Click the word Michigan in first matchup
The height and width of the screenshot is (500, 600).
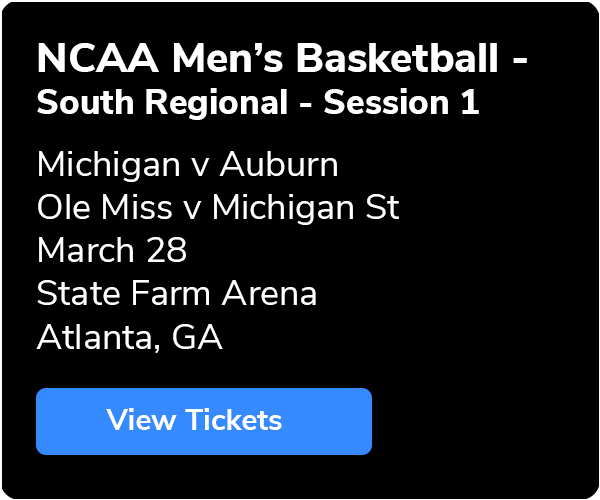click(108, 164)
